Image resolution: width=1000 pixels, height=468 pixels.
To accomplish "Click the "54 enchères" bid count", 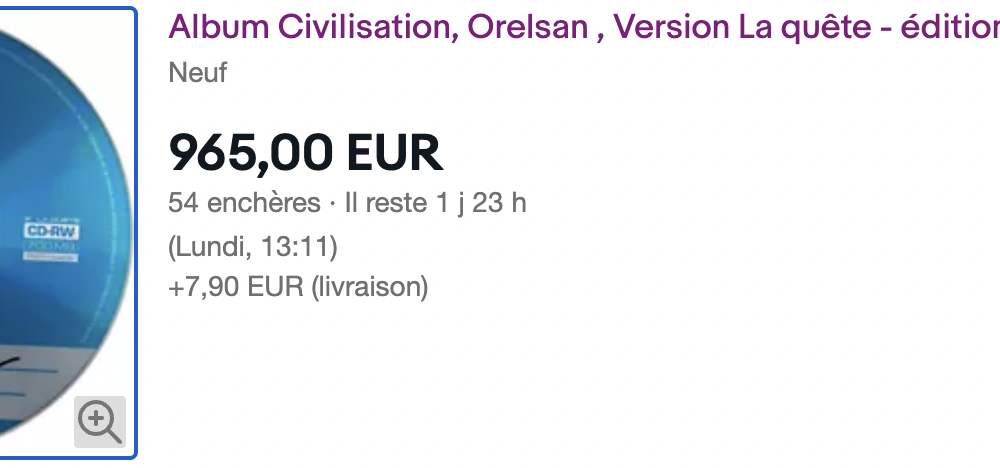I will click(243, 203).
